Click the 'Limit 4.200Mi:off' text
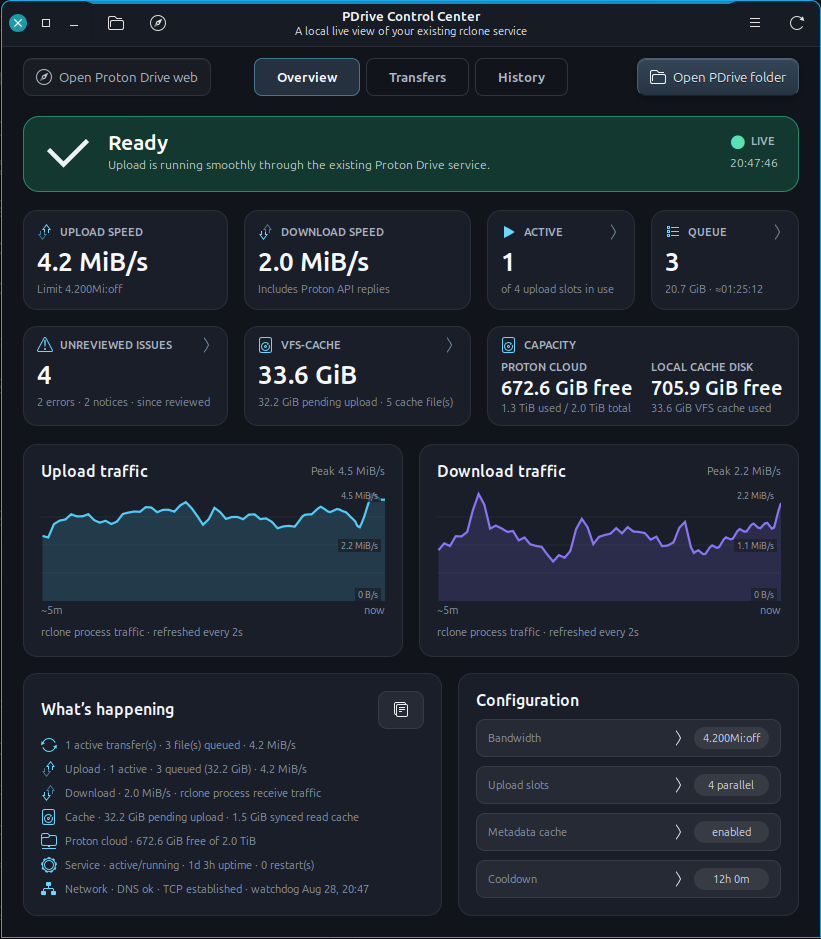 pyautogui.click(x=80, y=289)
